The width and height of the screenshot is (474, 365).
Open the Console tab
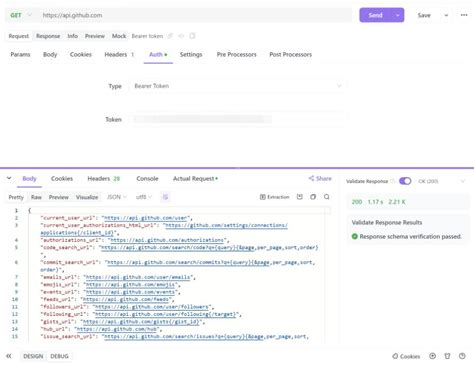(147, 179)
